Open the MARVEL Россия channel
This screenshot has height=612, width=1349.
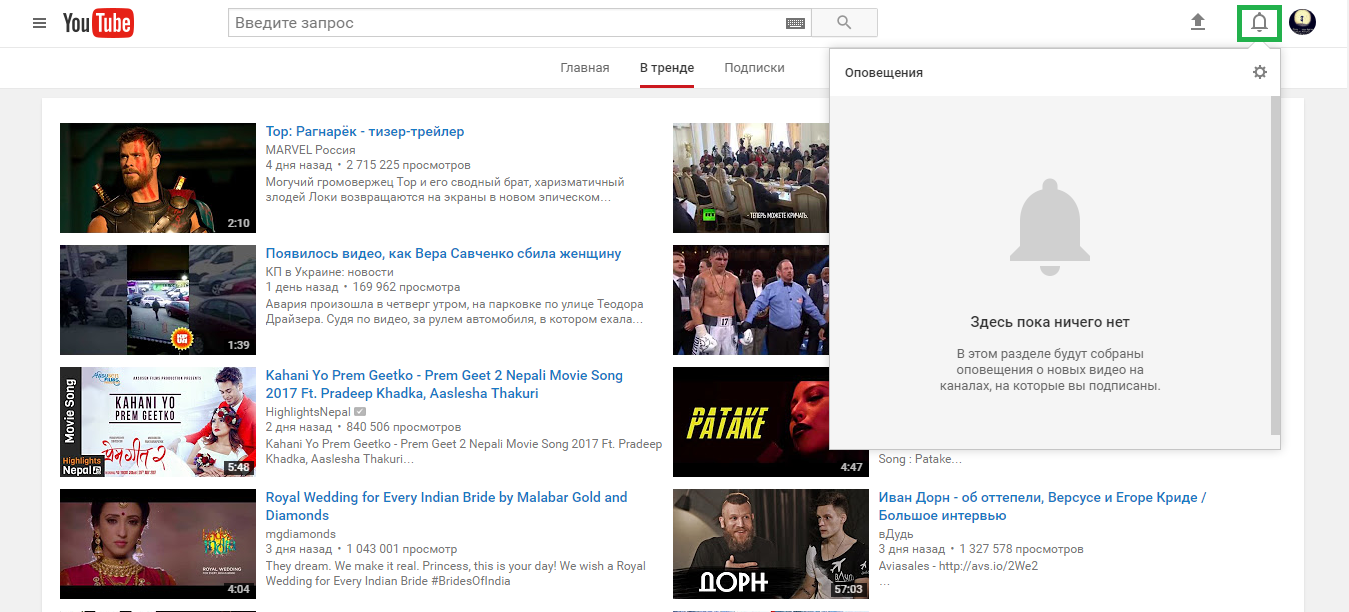click(x=310, y=150)
